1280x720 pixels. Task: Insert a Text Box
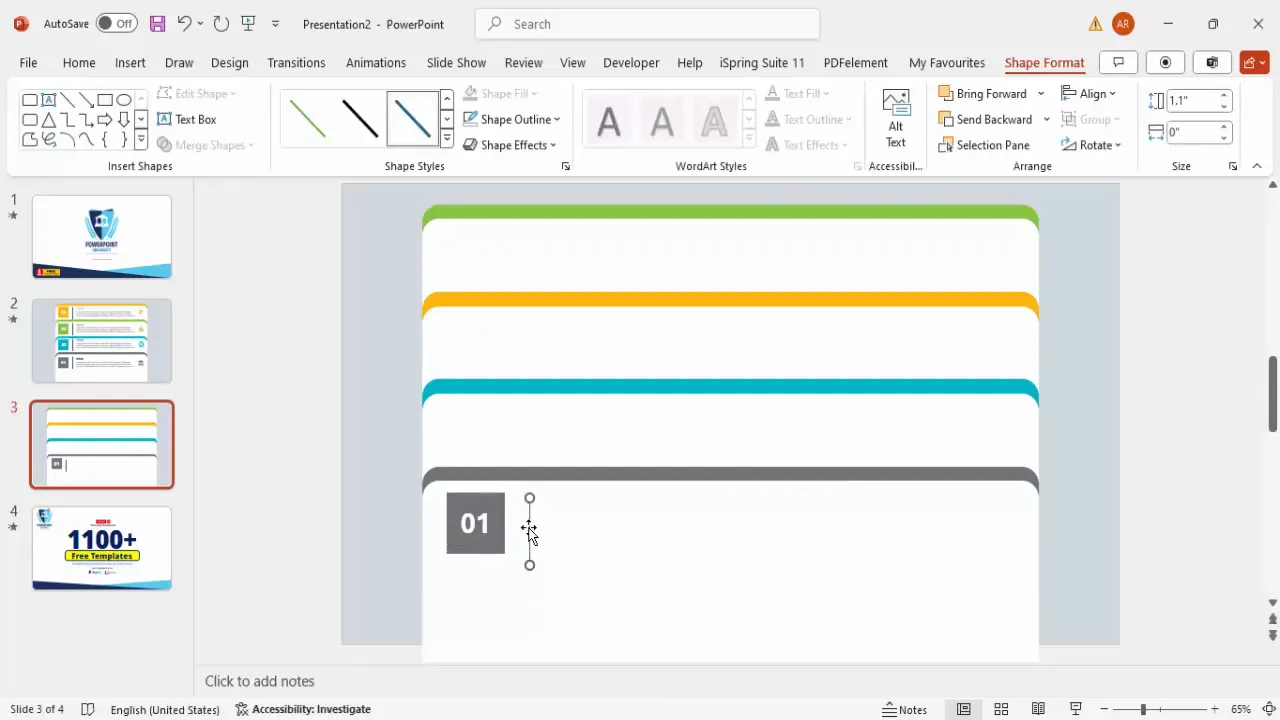pyautogui.click(x=187, y=119)
